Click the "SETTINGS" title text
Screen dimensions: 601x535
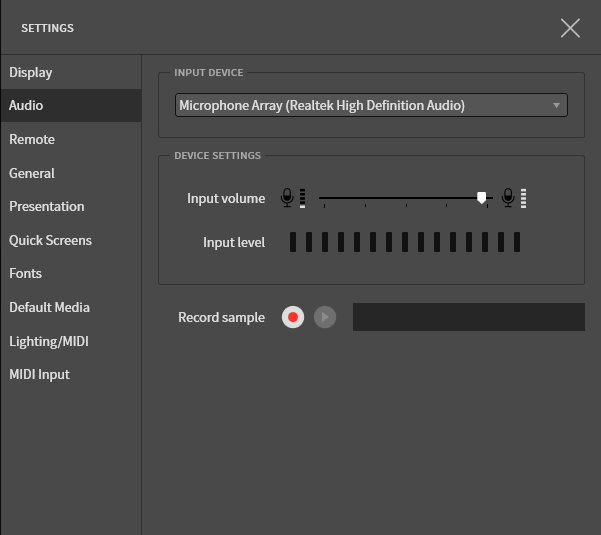48,28
